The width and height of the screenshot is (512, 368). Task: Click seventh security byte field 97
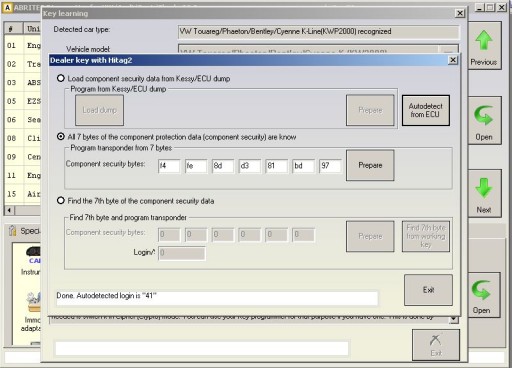click(330, 166)
